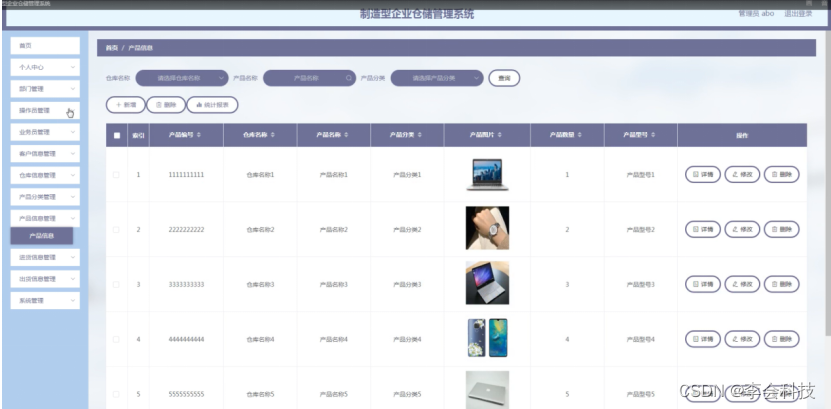Expand the 操作员管理 sidebar menu
The width and height of the screenshot is (831, 409).
pyautogui.click(x=45, y=111)
